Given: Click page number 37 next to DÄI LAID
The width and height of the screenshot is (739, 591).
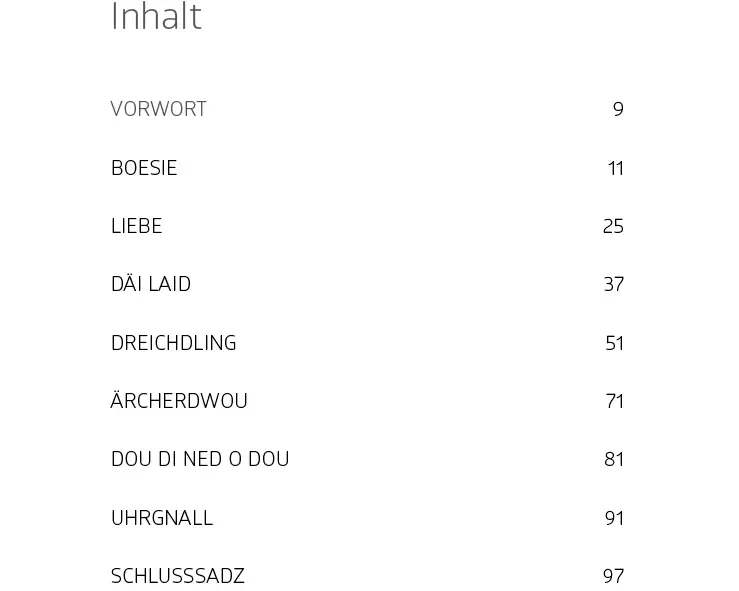Looking at the screenshot, I should point(613,284).
